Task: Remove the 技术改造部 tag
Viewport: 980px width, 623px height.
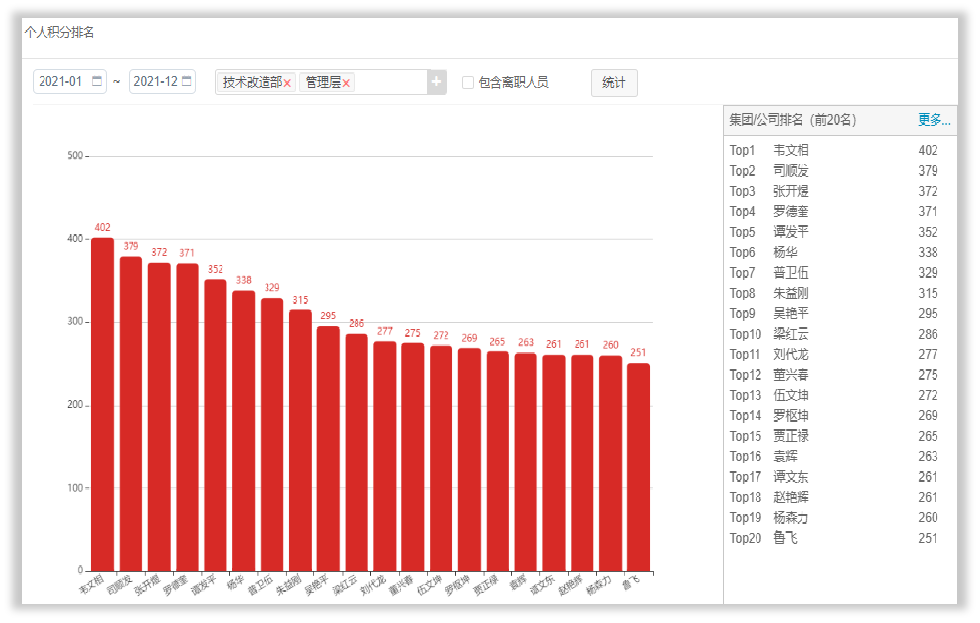Action: pyautogui.click(x=287, y=83)
